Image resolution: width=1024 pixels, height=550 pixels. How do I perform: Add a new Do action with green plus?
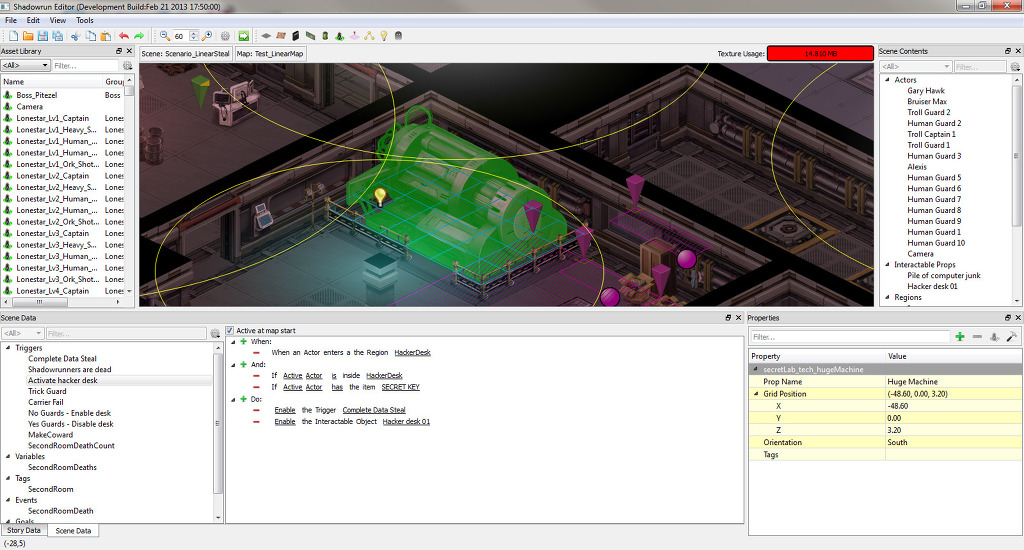click(244, 399)
